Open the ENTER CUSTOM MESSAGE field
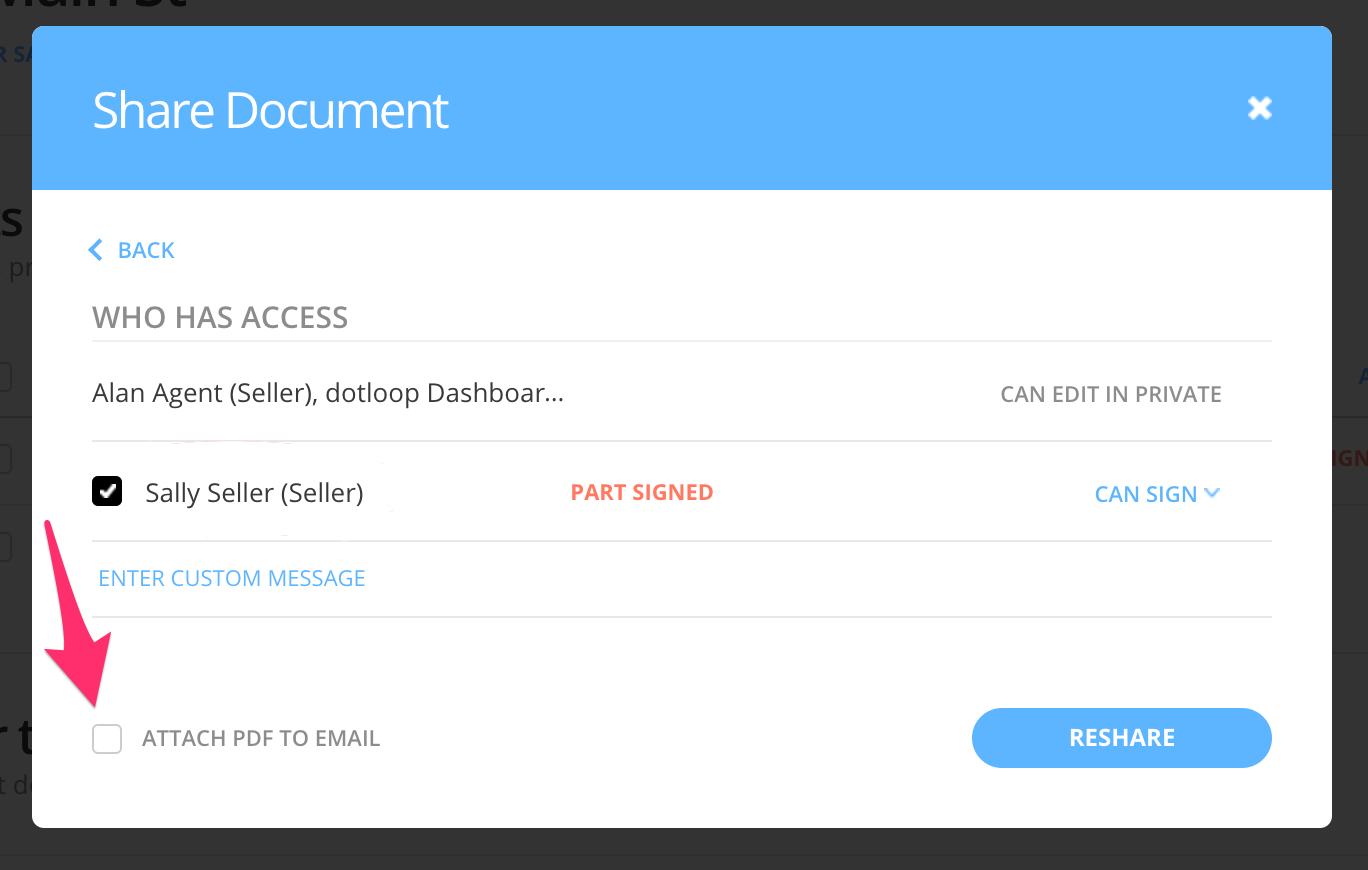The height and width of the screenshot is (870, 1368). pyautogui.click(x=231, y=578)
